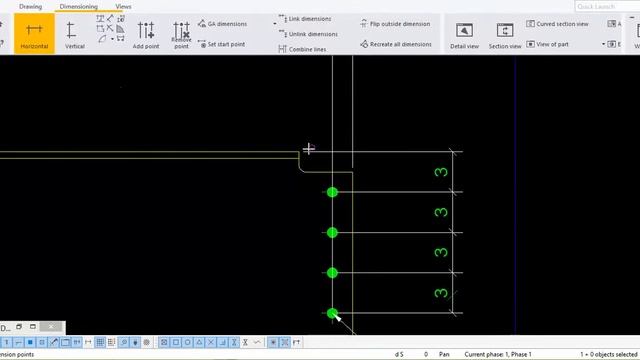Click top-right small dimension icon with dots
Viewport: 640px width, 360px height.
(120, 19)
